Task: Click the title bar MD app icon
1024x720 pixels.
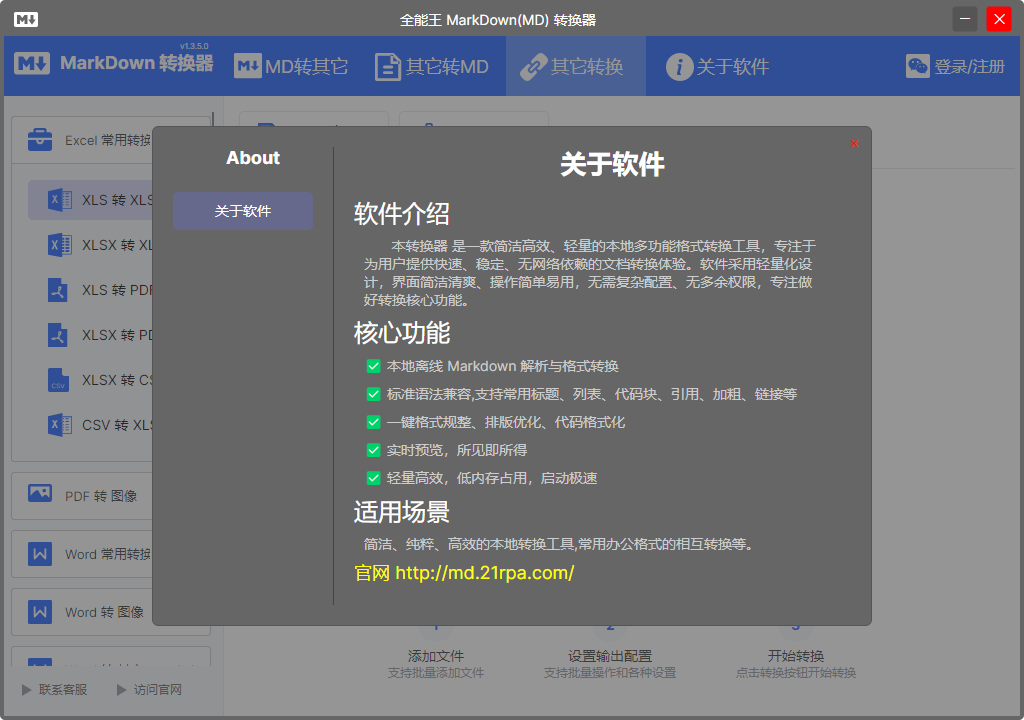Action: 26,20
